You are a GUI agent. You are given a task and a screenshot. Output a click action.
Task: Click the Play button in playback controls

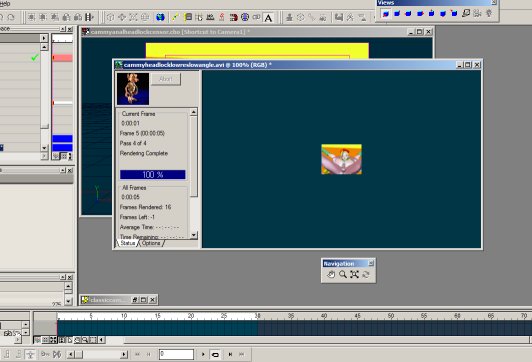point(203,355)
